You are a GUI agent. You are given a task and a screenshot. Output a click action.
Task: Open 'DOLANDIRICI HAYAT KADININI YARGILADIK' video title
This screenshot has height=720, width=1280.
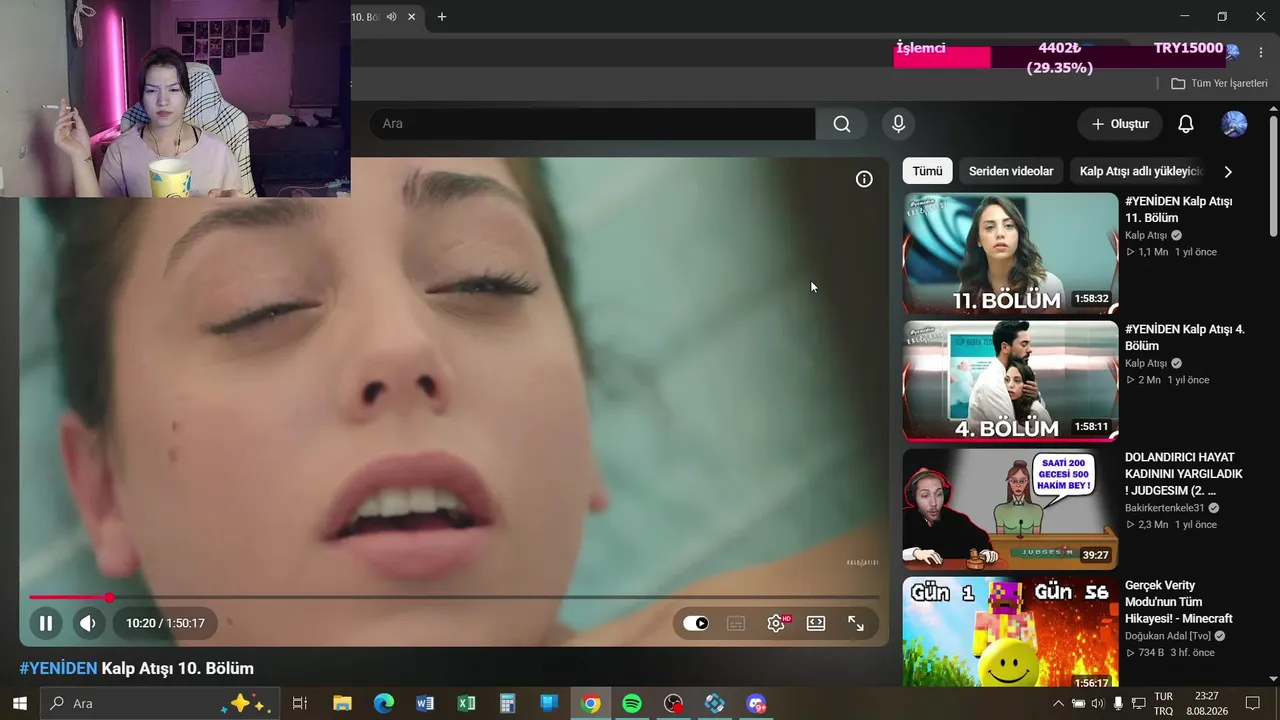coord(1184,474)
